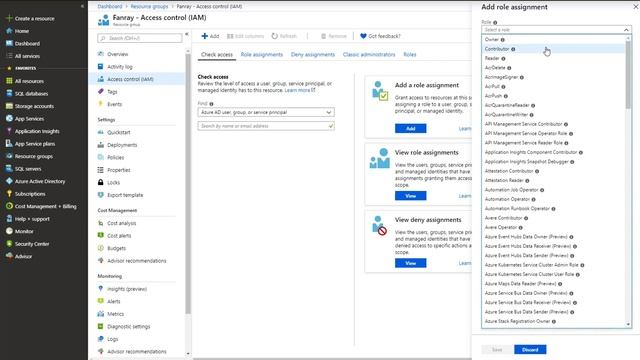This screenshot has width=640, height=360.
Task: Click Dashboard breadcrumb link
Action: tap(110, 7)
